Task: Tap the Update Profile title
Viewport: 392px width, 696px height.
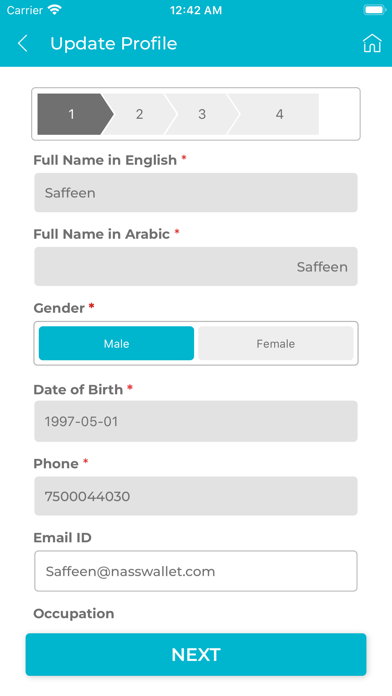Action: [114, 44]
